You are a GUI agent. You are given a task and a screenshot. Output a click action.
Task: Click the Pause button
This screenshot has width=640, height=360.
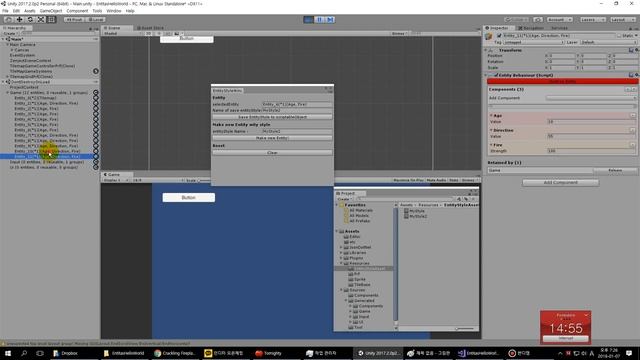pyautogui.click(x=319, y=20)
